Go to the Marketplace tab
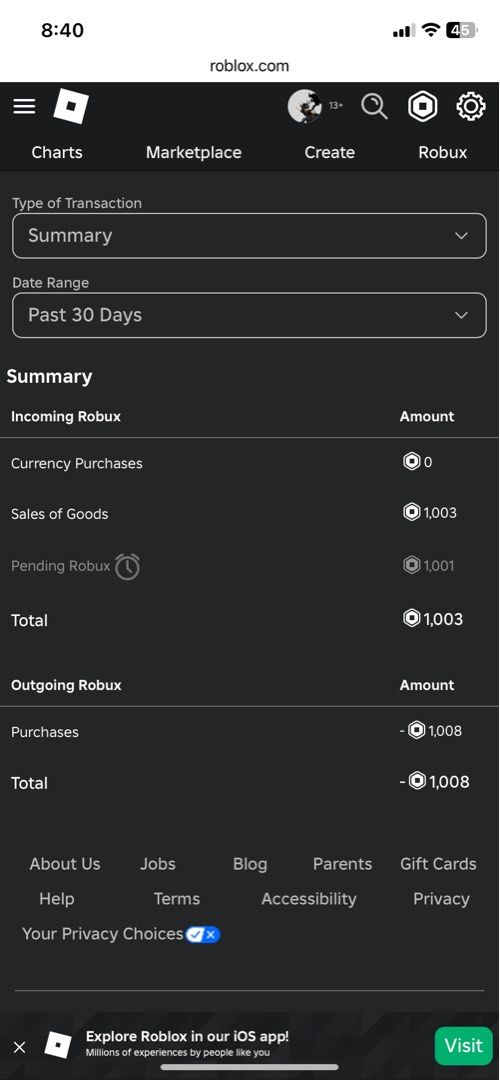The height and width of the screenshot is (1080, 500). (194, 153)
